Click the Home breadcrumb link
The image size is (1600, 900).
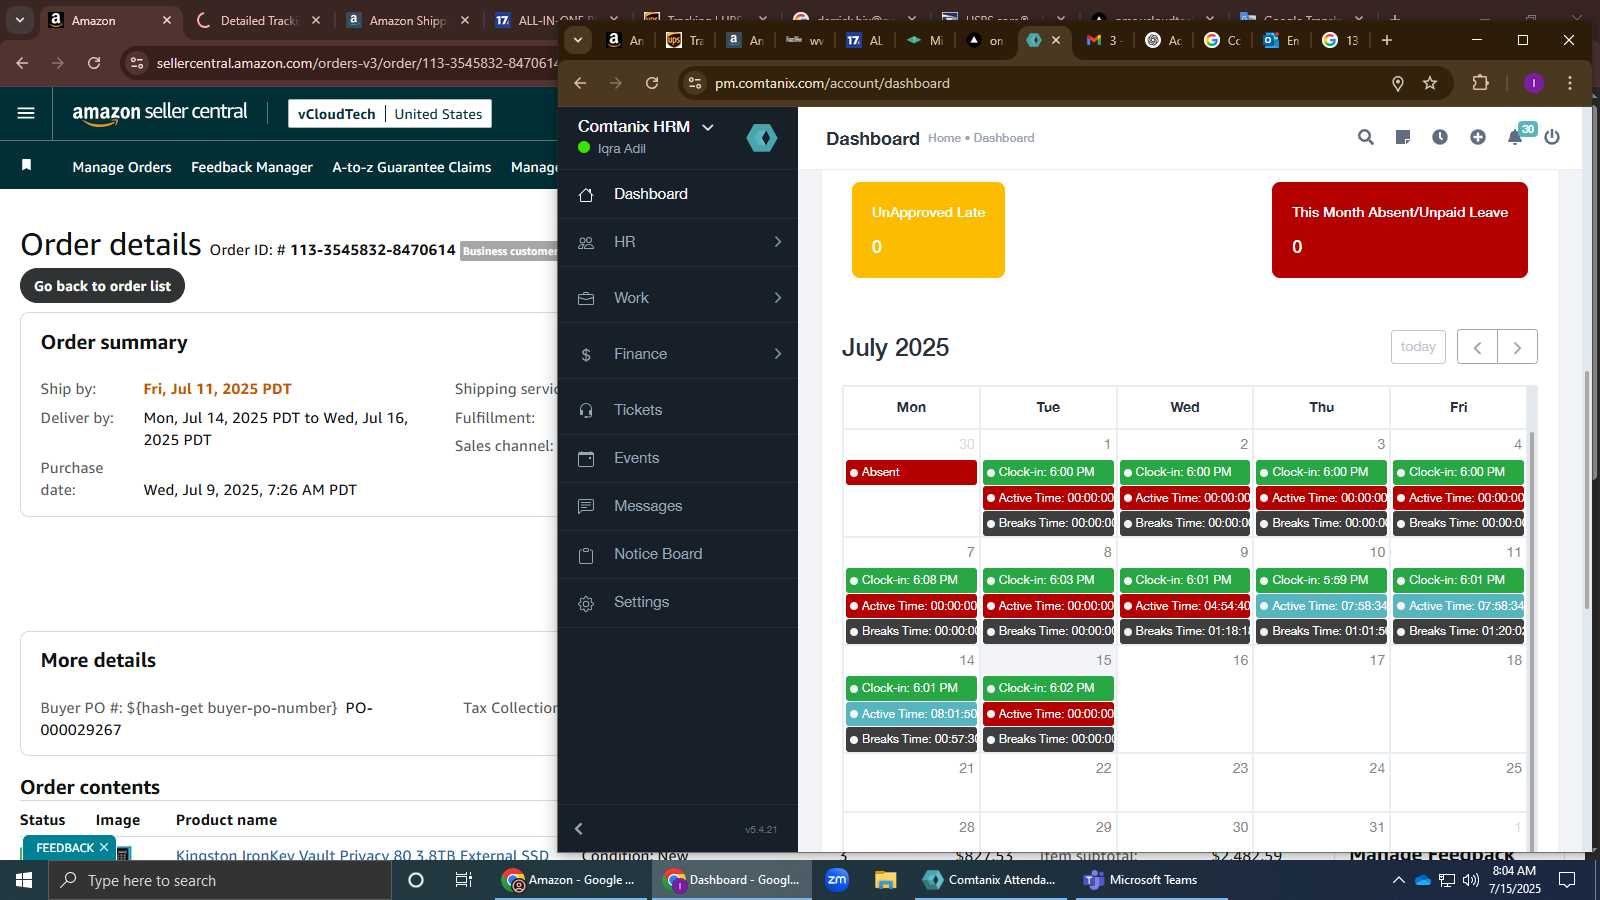[944, 138]
